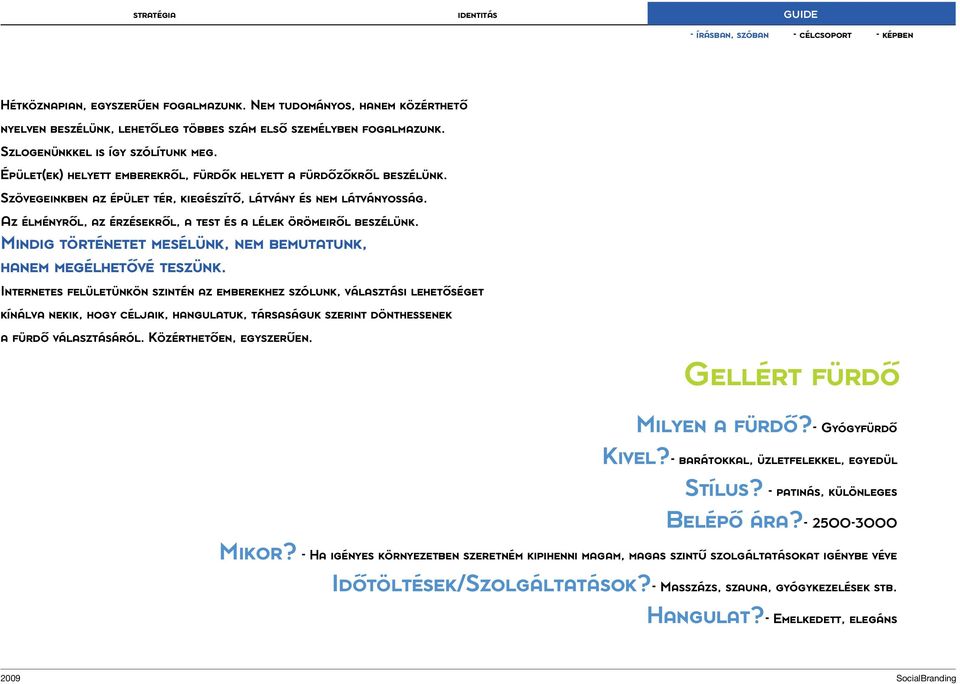Click the 'Milyen a fürdő?' question

pyautogui.click(x=724, y=424)
